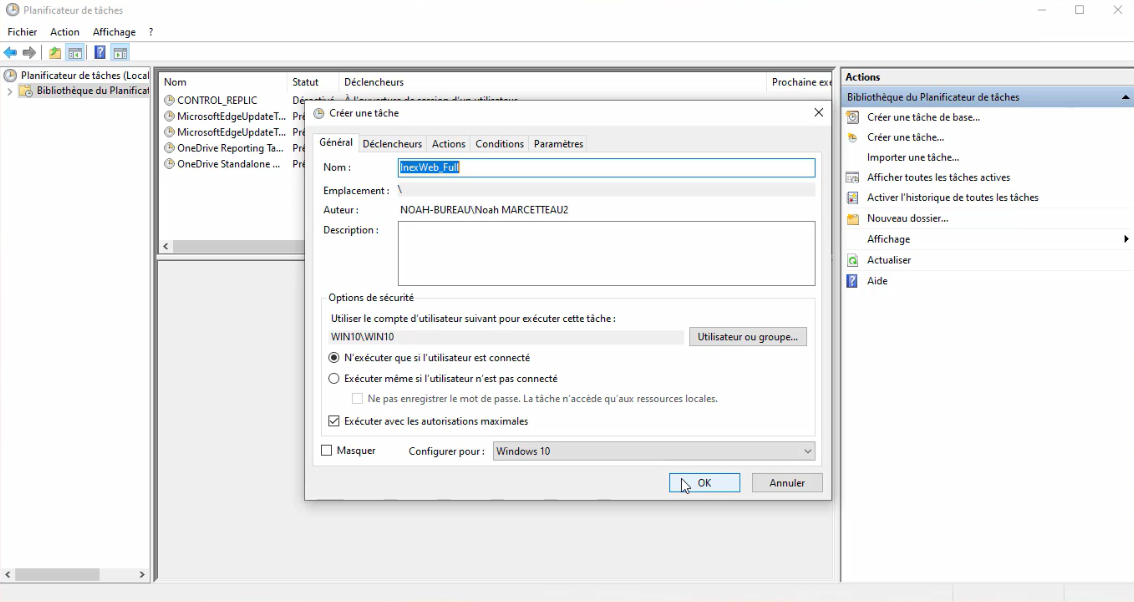Toggle the show/hide console tree toolbar icon
1134x602 pixels.
(75, 53)
